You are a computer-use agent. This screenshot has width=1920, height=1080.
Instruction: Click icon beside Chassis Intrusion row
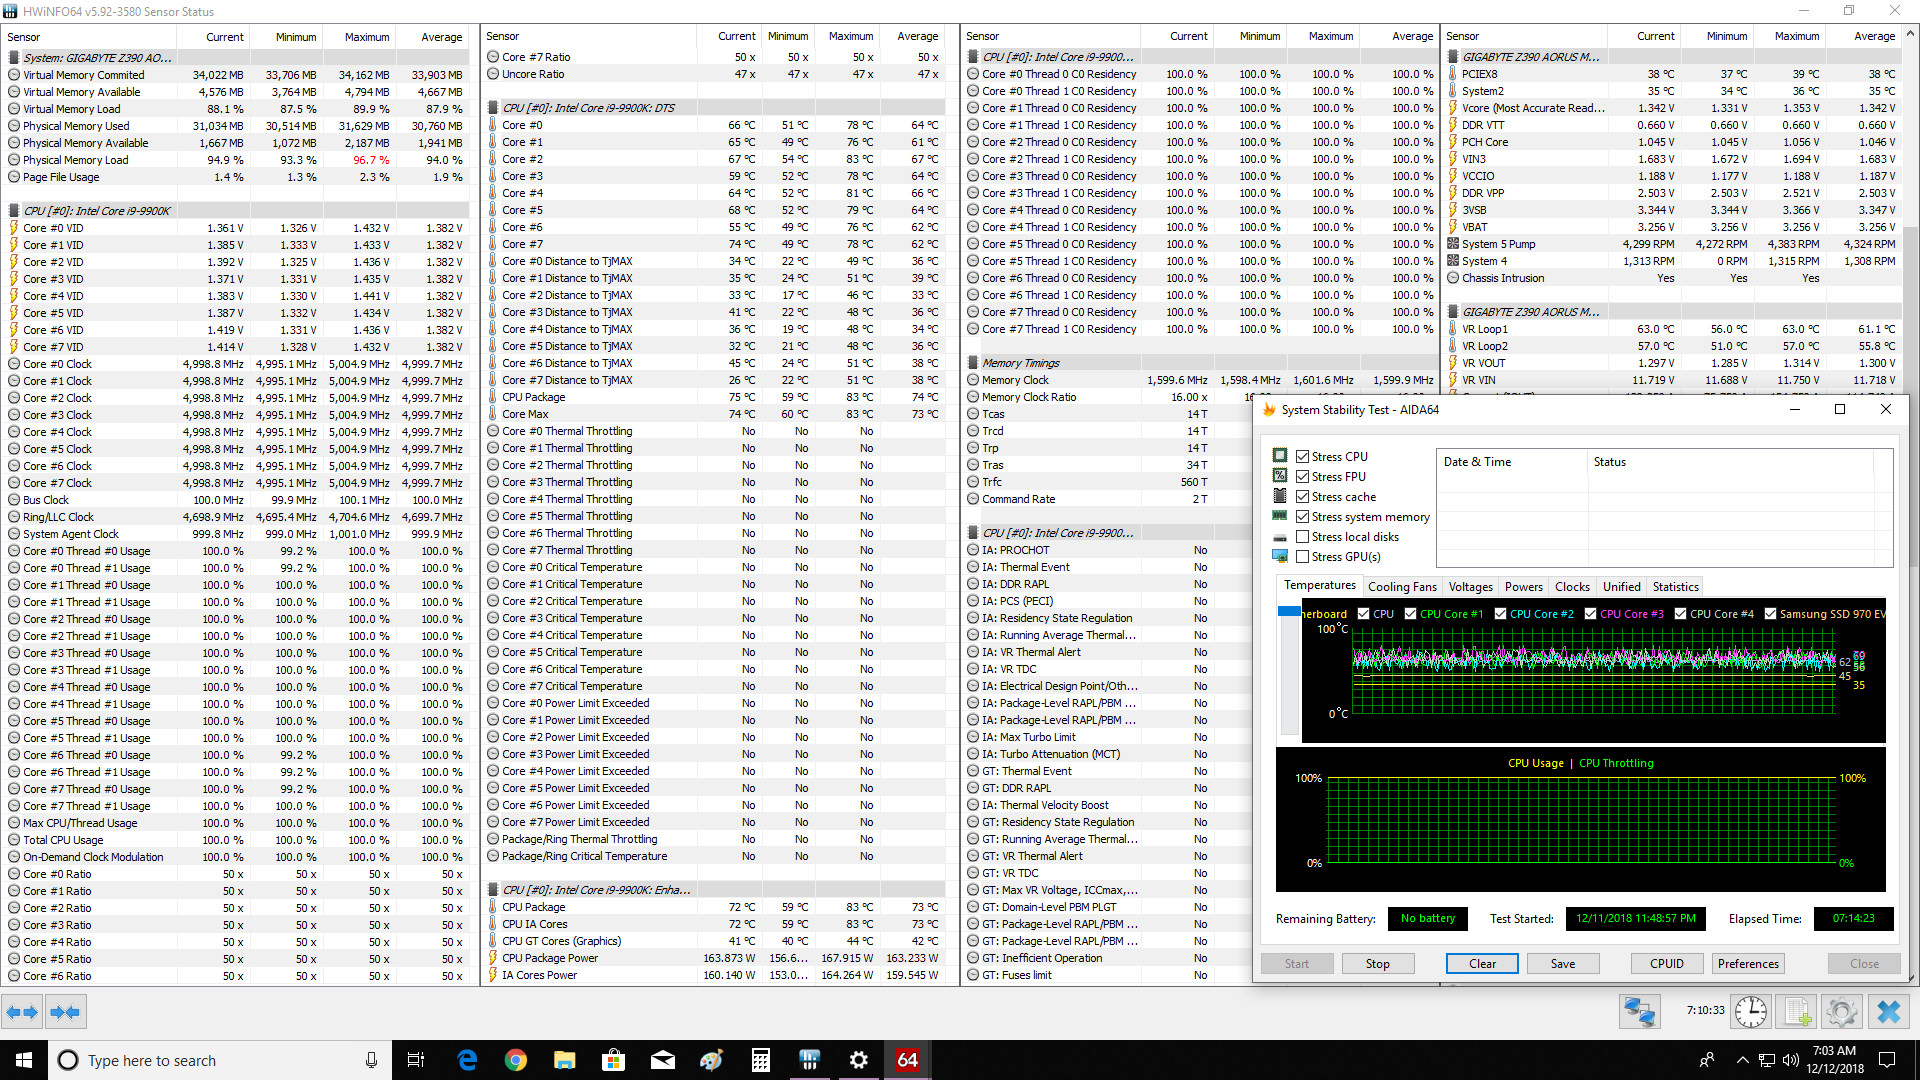[1453, 278]
